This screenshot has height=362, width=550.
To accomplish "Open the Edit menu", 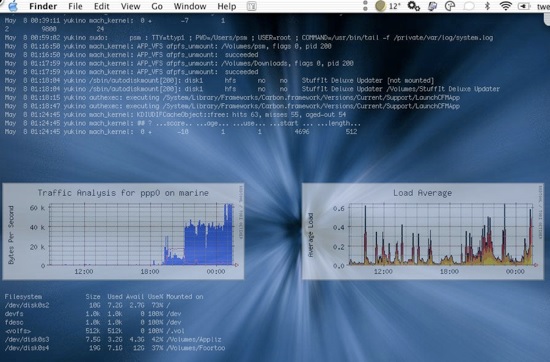I will point(101,6).
